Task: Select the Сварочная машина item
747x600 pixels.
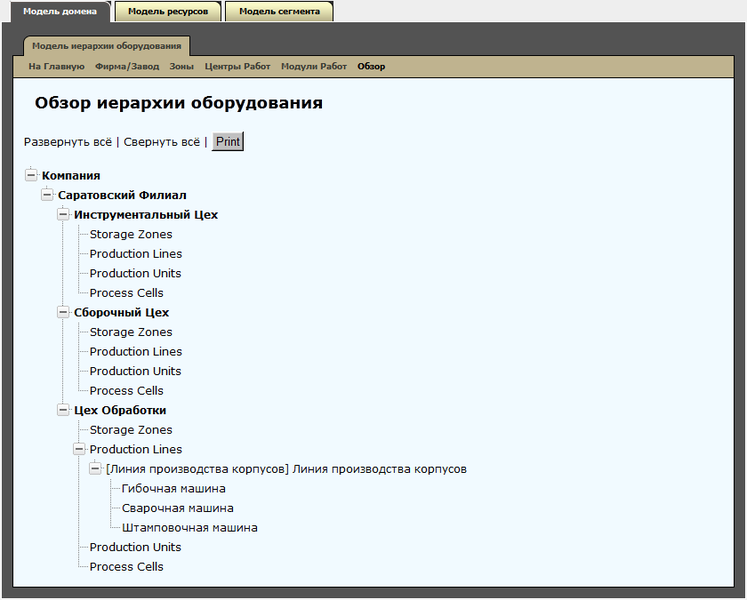Action: click(x=178, y=508)
